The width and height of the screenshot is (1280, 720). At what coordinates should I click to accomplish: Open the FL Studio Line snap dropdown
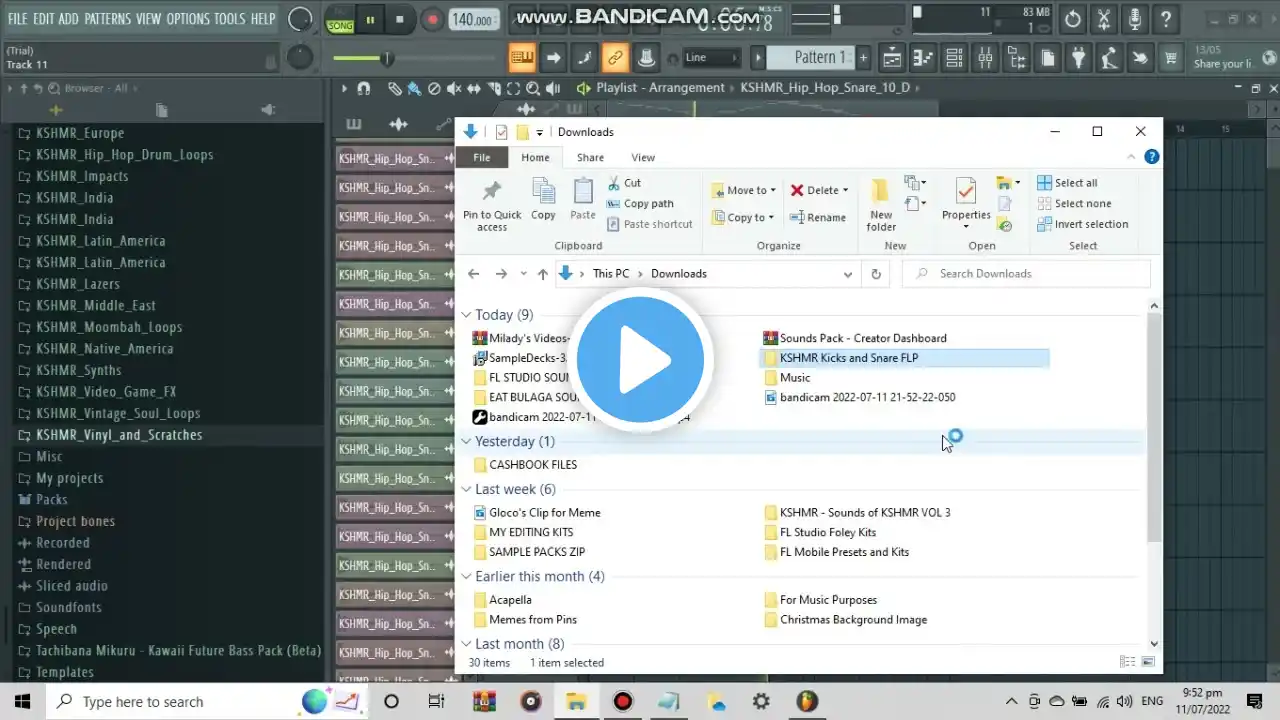[712, 58]
